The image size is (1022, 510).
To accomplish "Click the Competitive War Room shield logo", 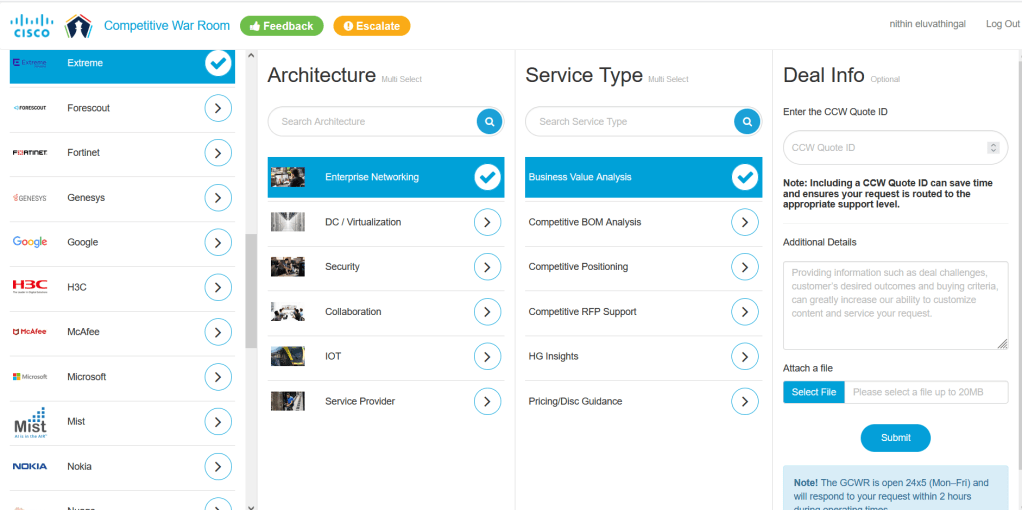I will click(78, 26).
